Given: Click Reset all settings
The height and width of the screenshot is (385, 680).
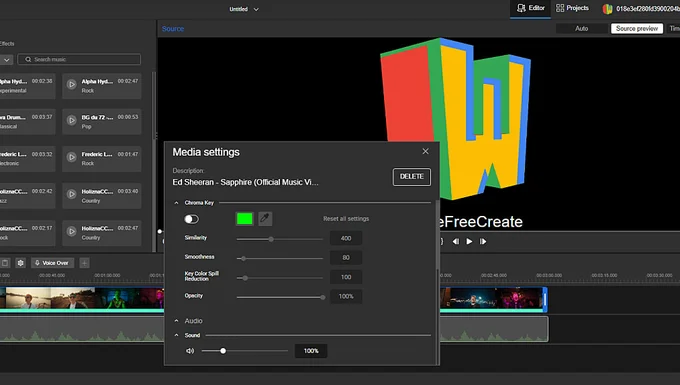Looking at the screenshot, I should [x=346, y=219].
